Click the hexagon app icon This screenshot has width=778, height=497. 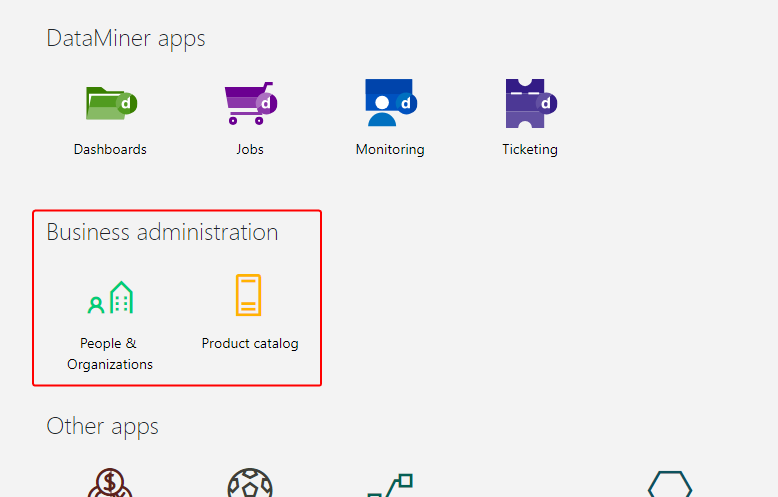670,484
